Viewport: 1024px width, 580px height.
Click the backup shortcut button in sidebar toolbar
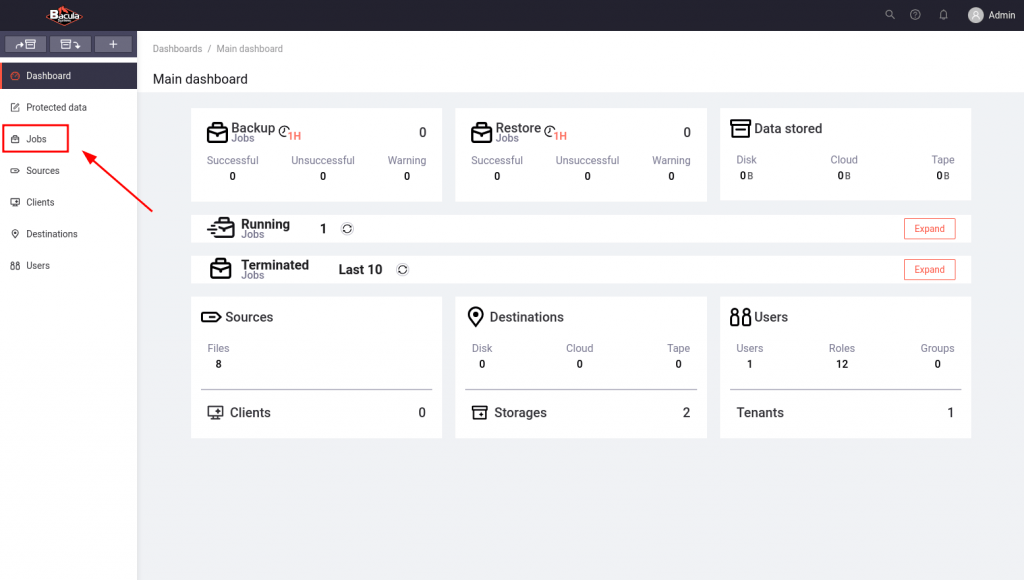click(x=25, y=44)
